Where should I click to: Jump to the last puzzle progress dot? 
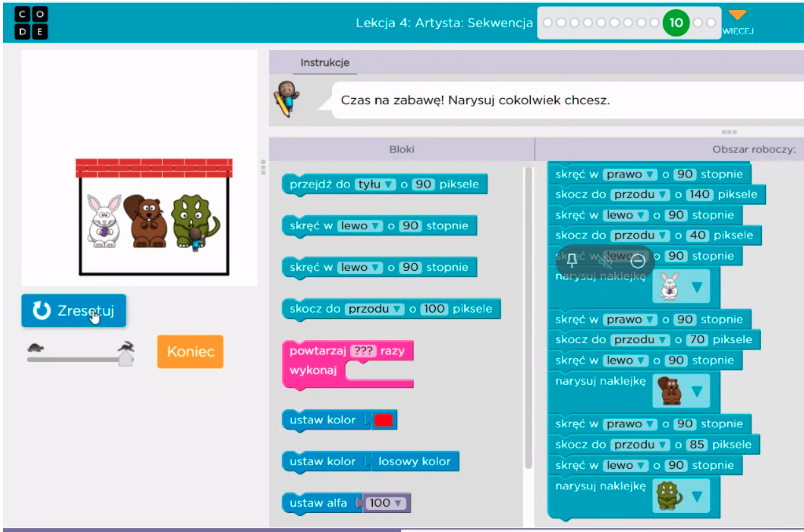point(711,23)
